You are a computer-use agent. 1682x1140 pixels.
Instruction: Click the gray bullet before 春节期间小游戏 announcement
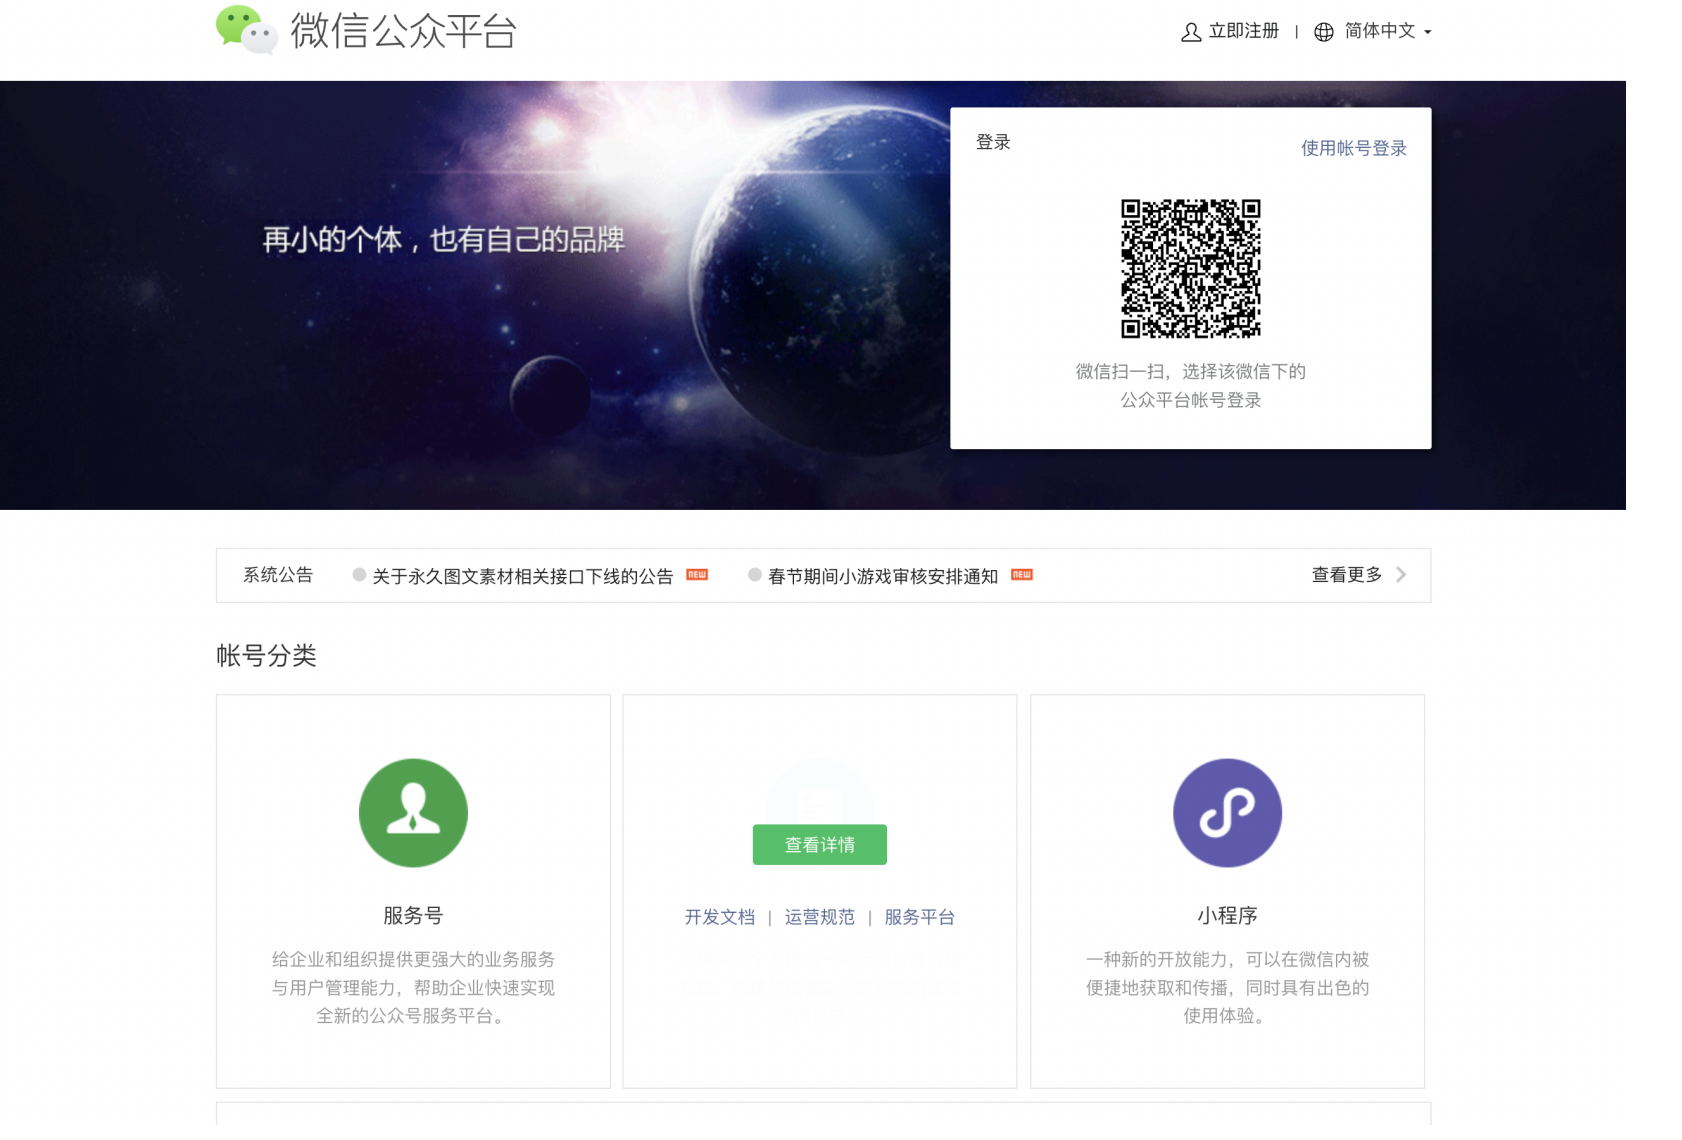pyautogui.click(x=755, y=575)
